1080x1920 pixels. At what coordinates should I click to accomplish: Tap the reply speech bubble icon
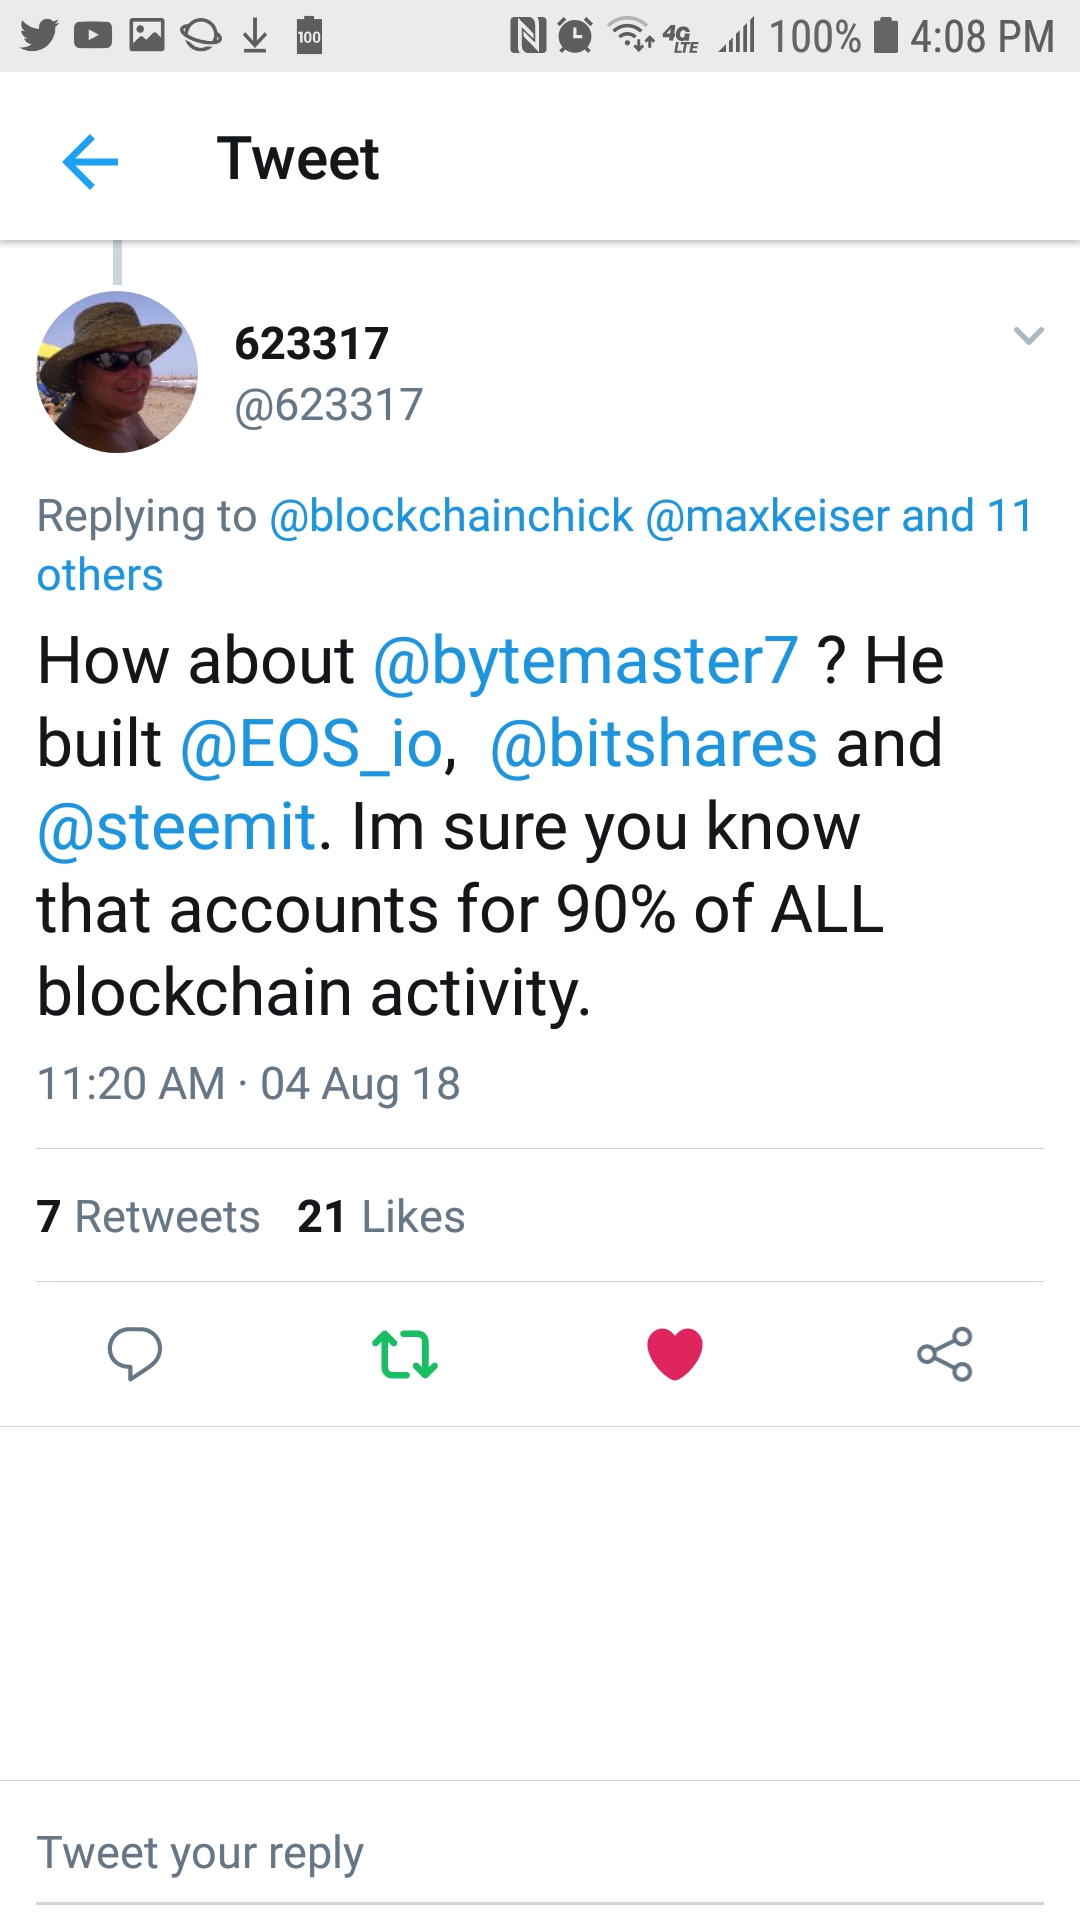[x=134, y=1353]
